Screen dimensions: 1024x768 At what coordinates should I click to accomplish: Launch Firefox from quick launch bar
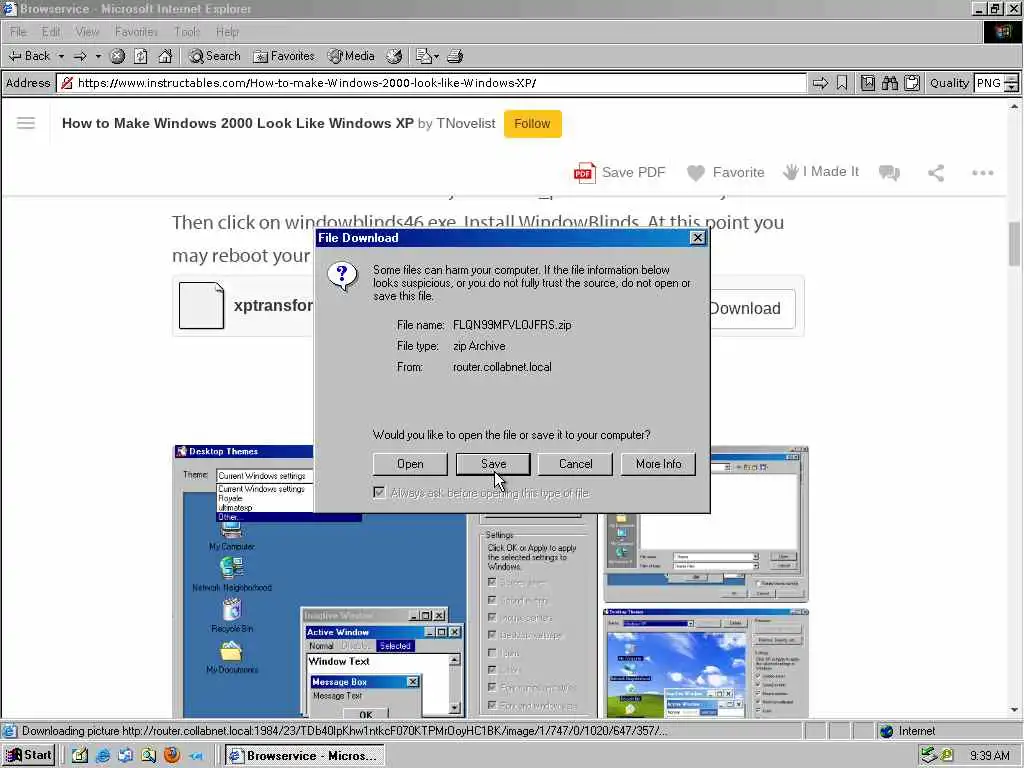tap(172, 755)
